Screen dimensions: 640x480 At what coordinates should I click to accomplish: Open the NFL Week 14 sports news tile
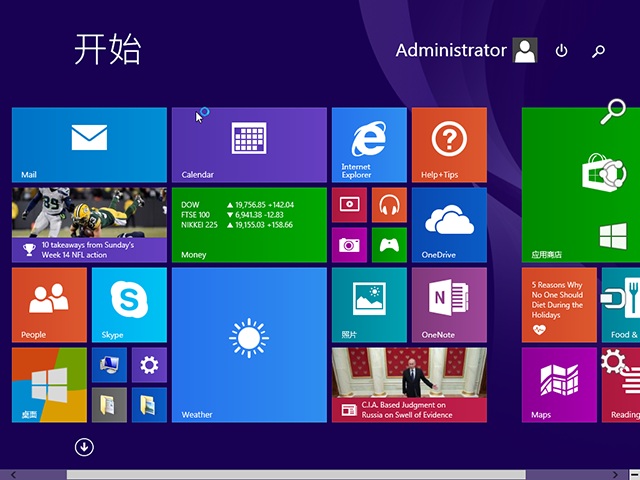point(89,225)
